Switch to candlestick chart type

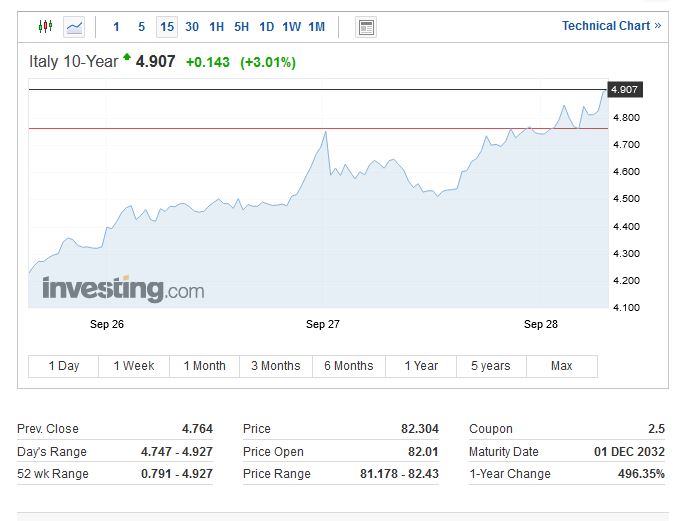tap(45, 27)
